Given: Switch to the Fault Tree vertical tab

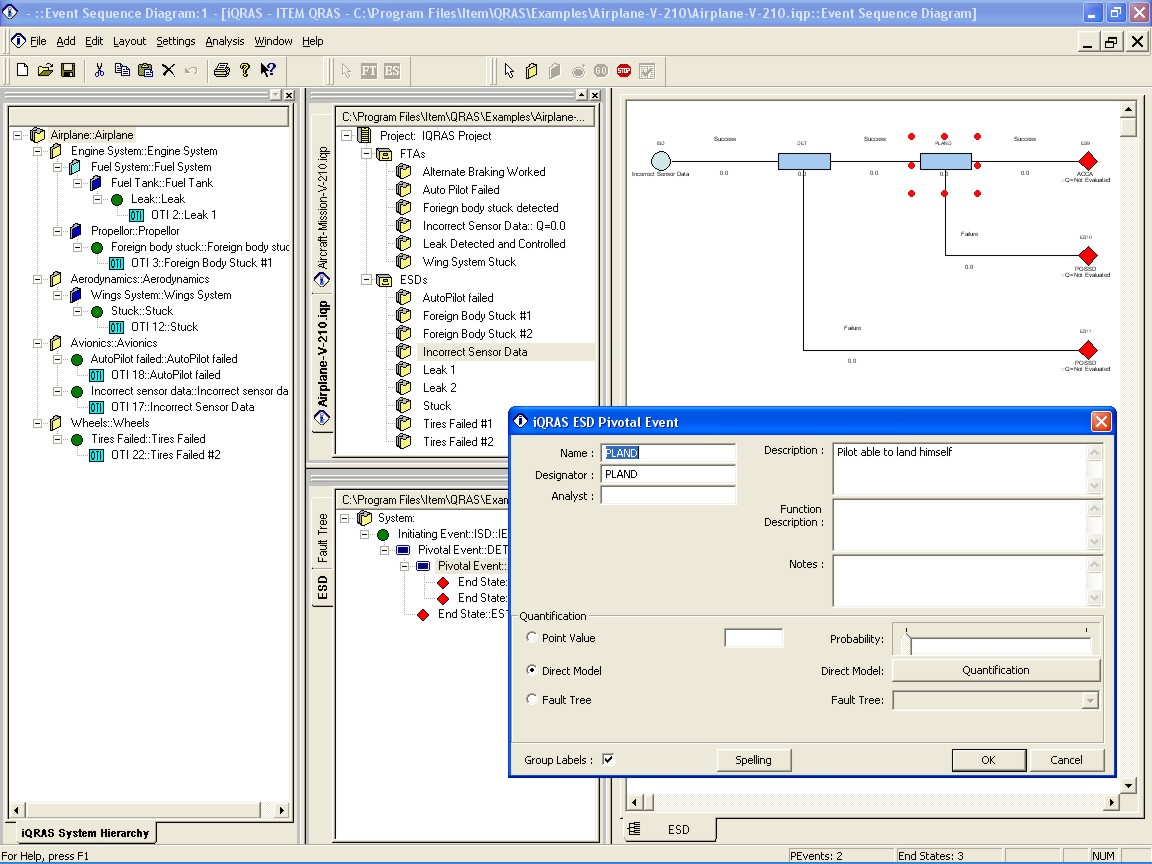Looking at the screenshot, I should (x=322, y=537).
